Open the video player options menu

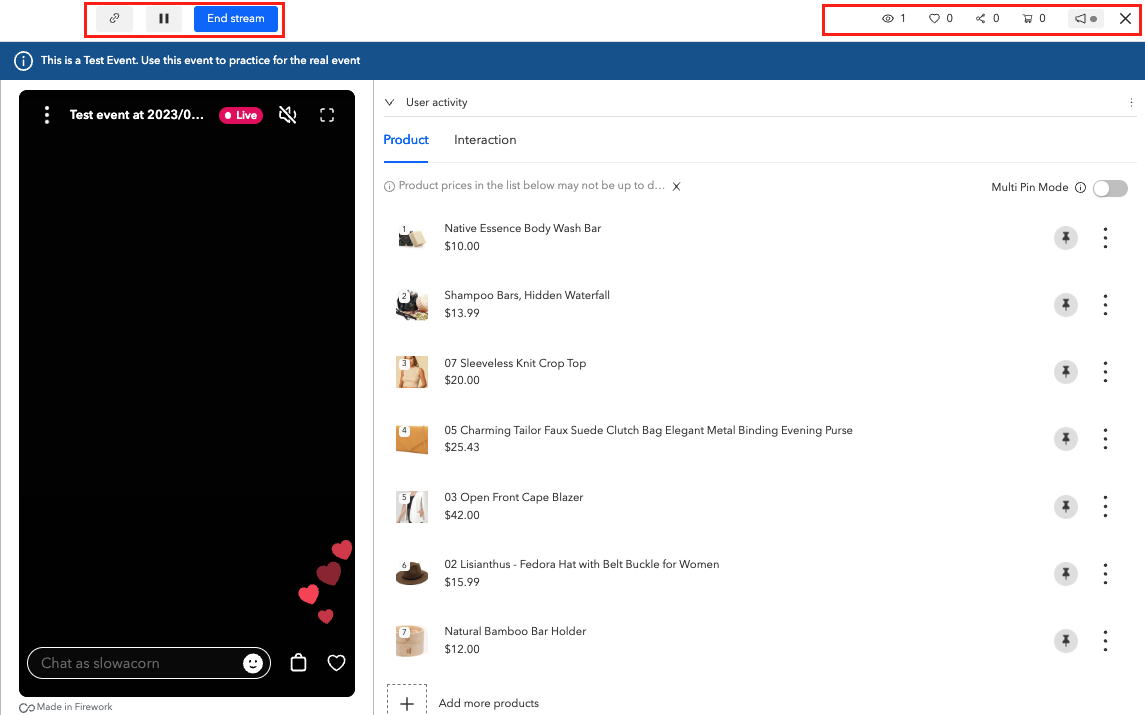(x=46, y=115)
